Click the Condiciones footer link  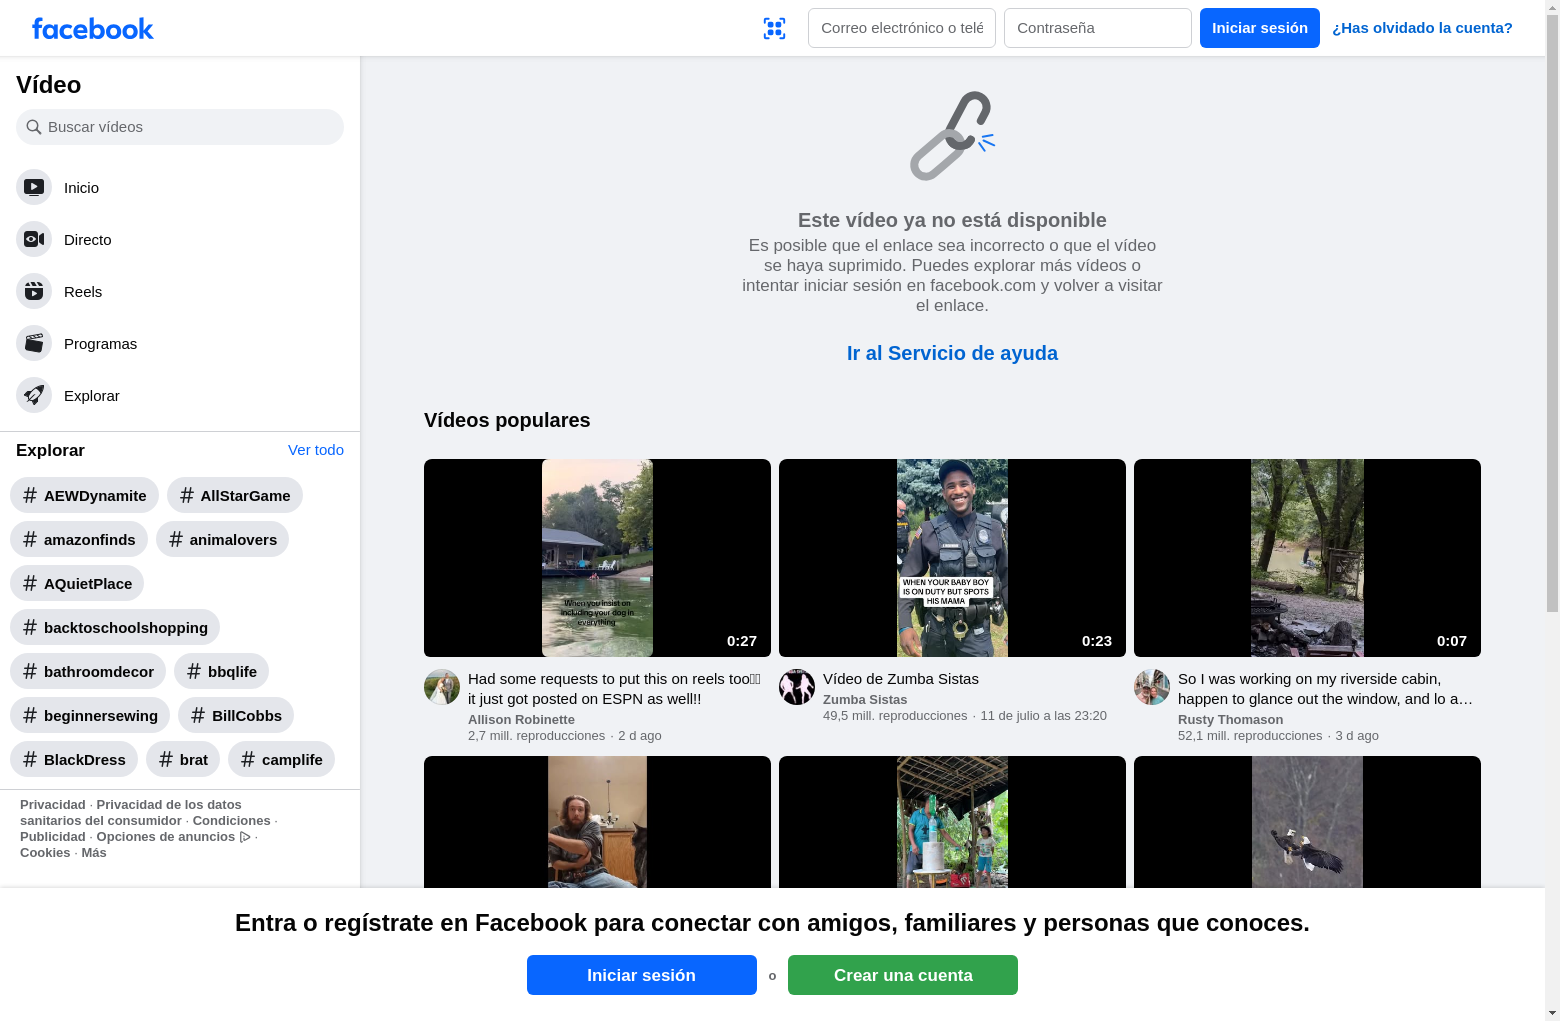232,821
